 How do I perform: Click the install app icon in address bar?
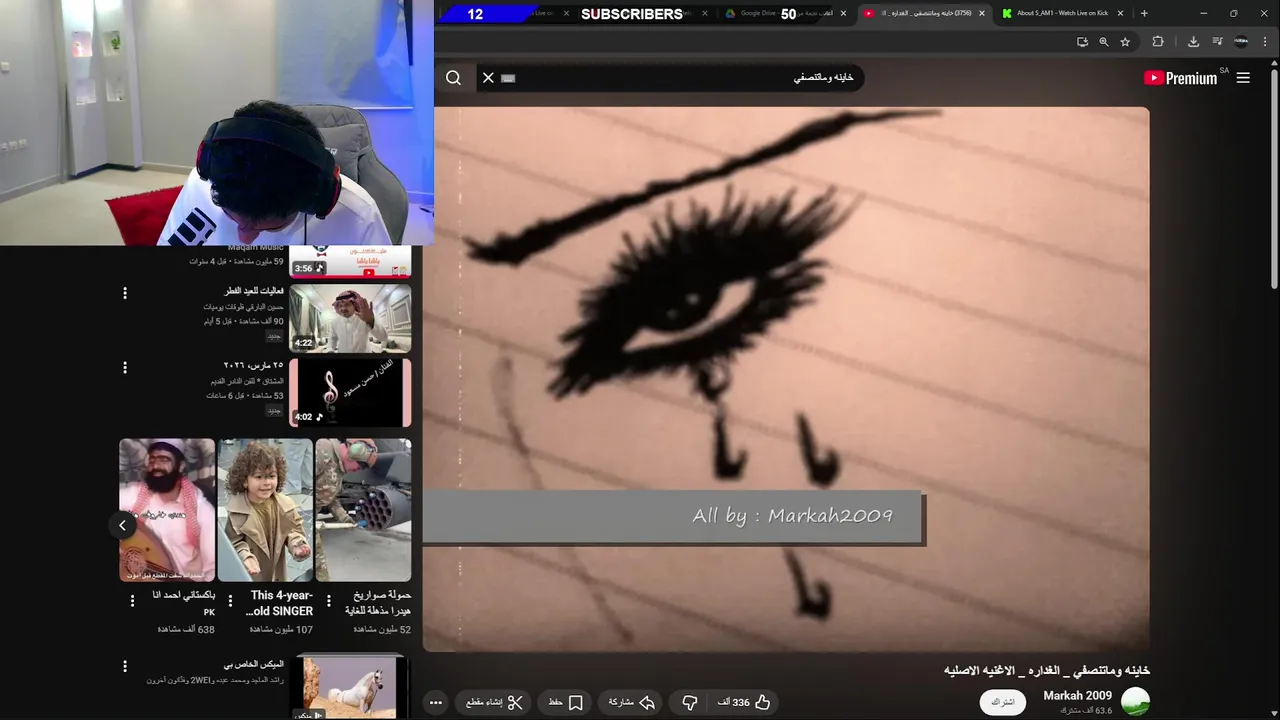click(x=1082, y=42)
